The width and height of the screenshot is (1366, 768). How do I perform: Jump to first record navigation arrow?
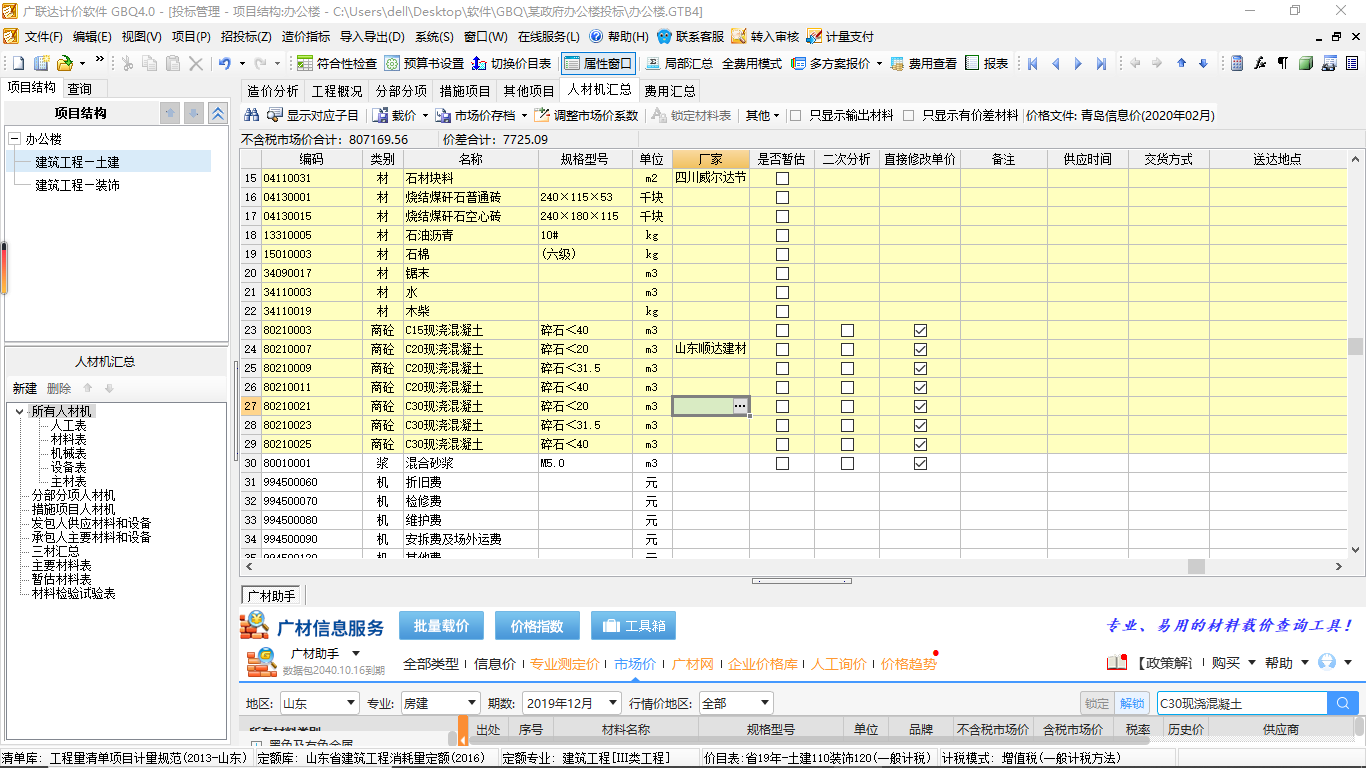pos(1033,63)
